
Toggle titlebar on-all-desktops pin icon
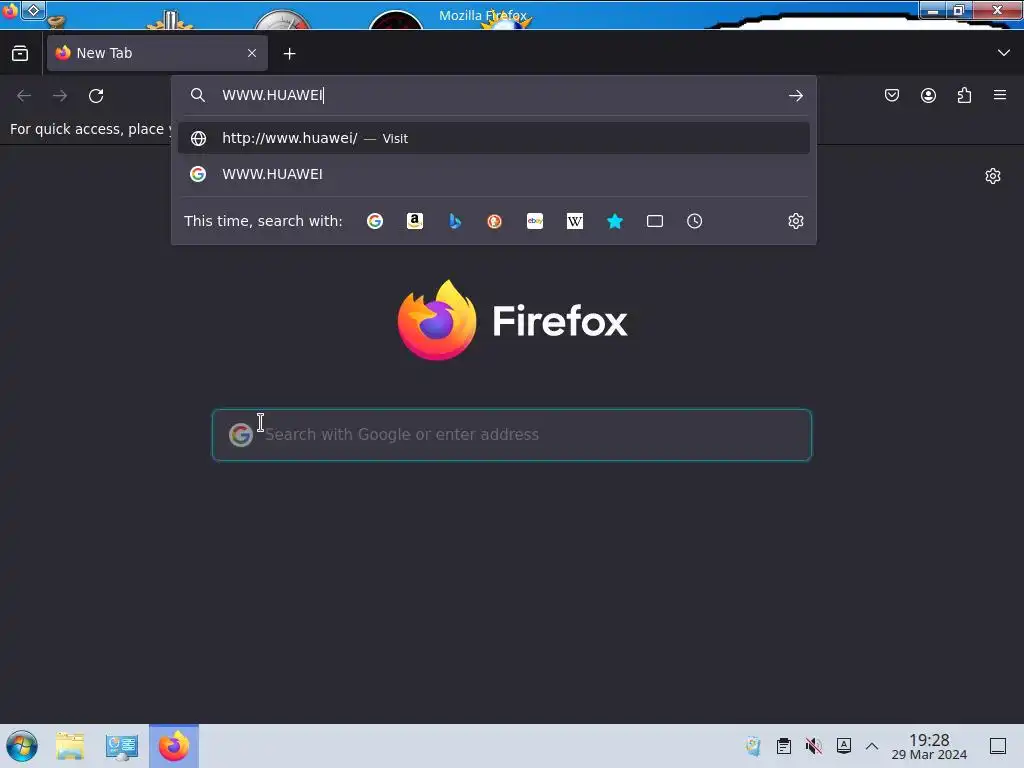(x=33, y=10)
